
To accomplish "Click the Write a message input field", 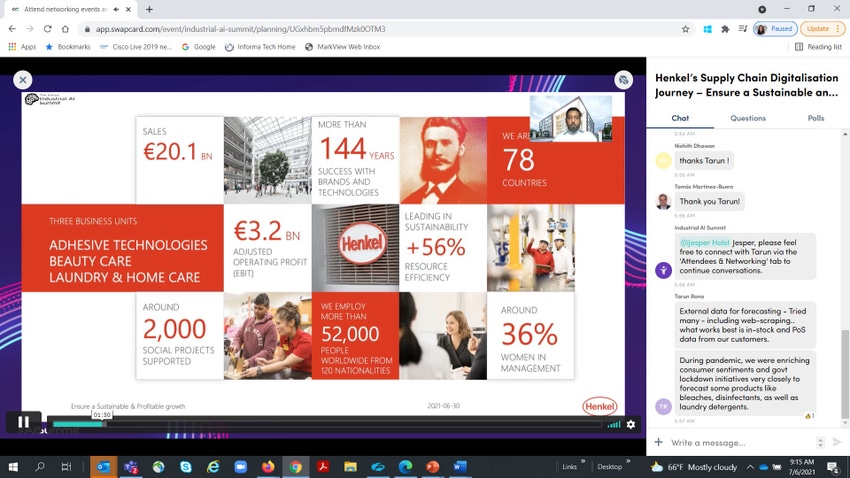I will point(740,443).
